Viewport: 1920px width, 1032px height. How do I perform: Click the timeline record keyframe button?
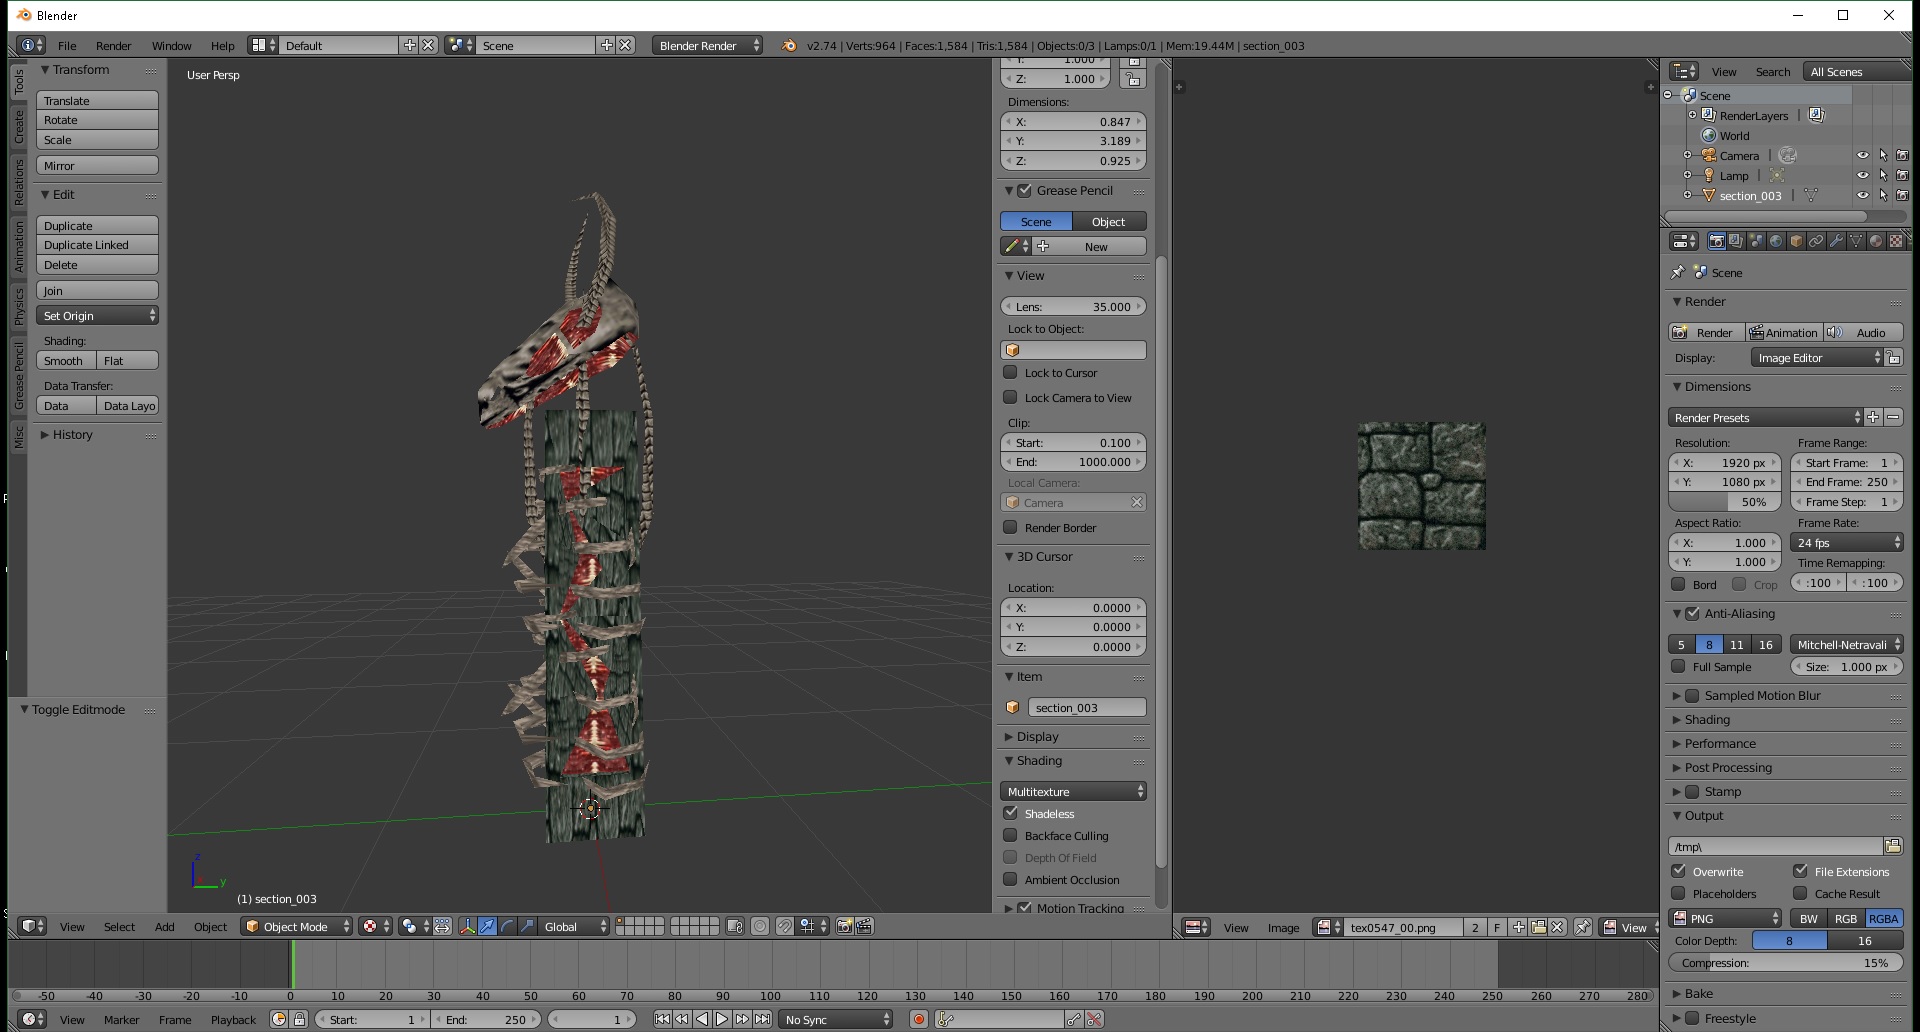(x=918, y=1019)
